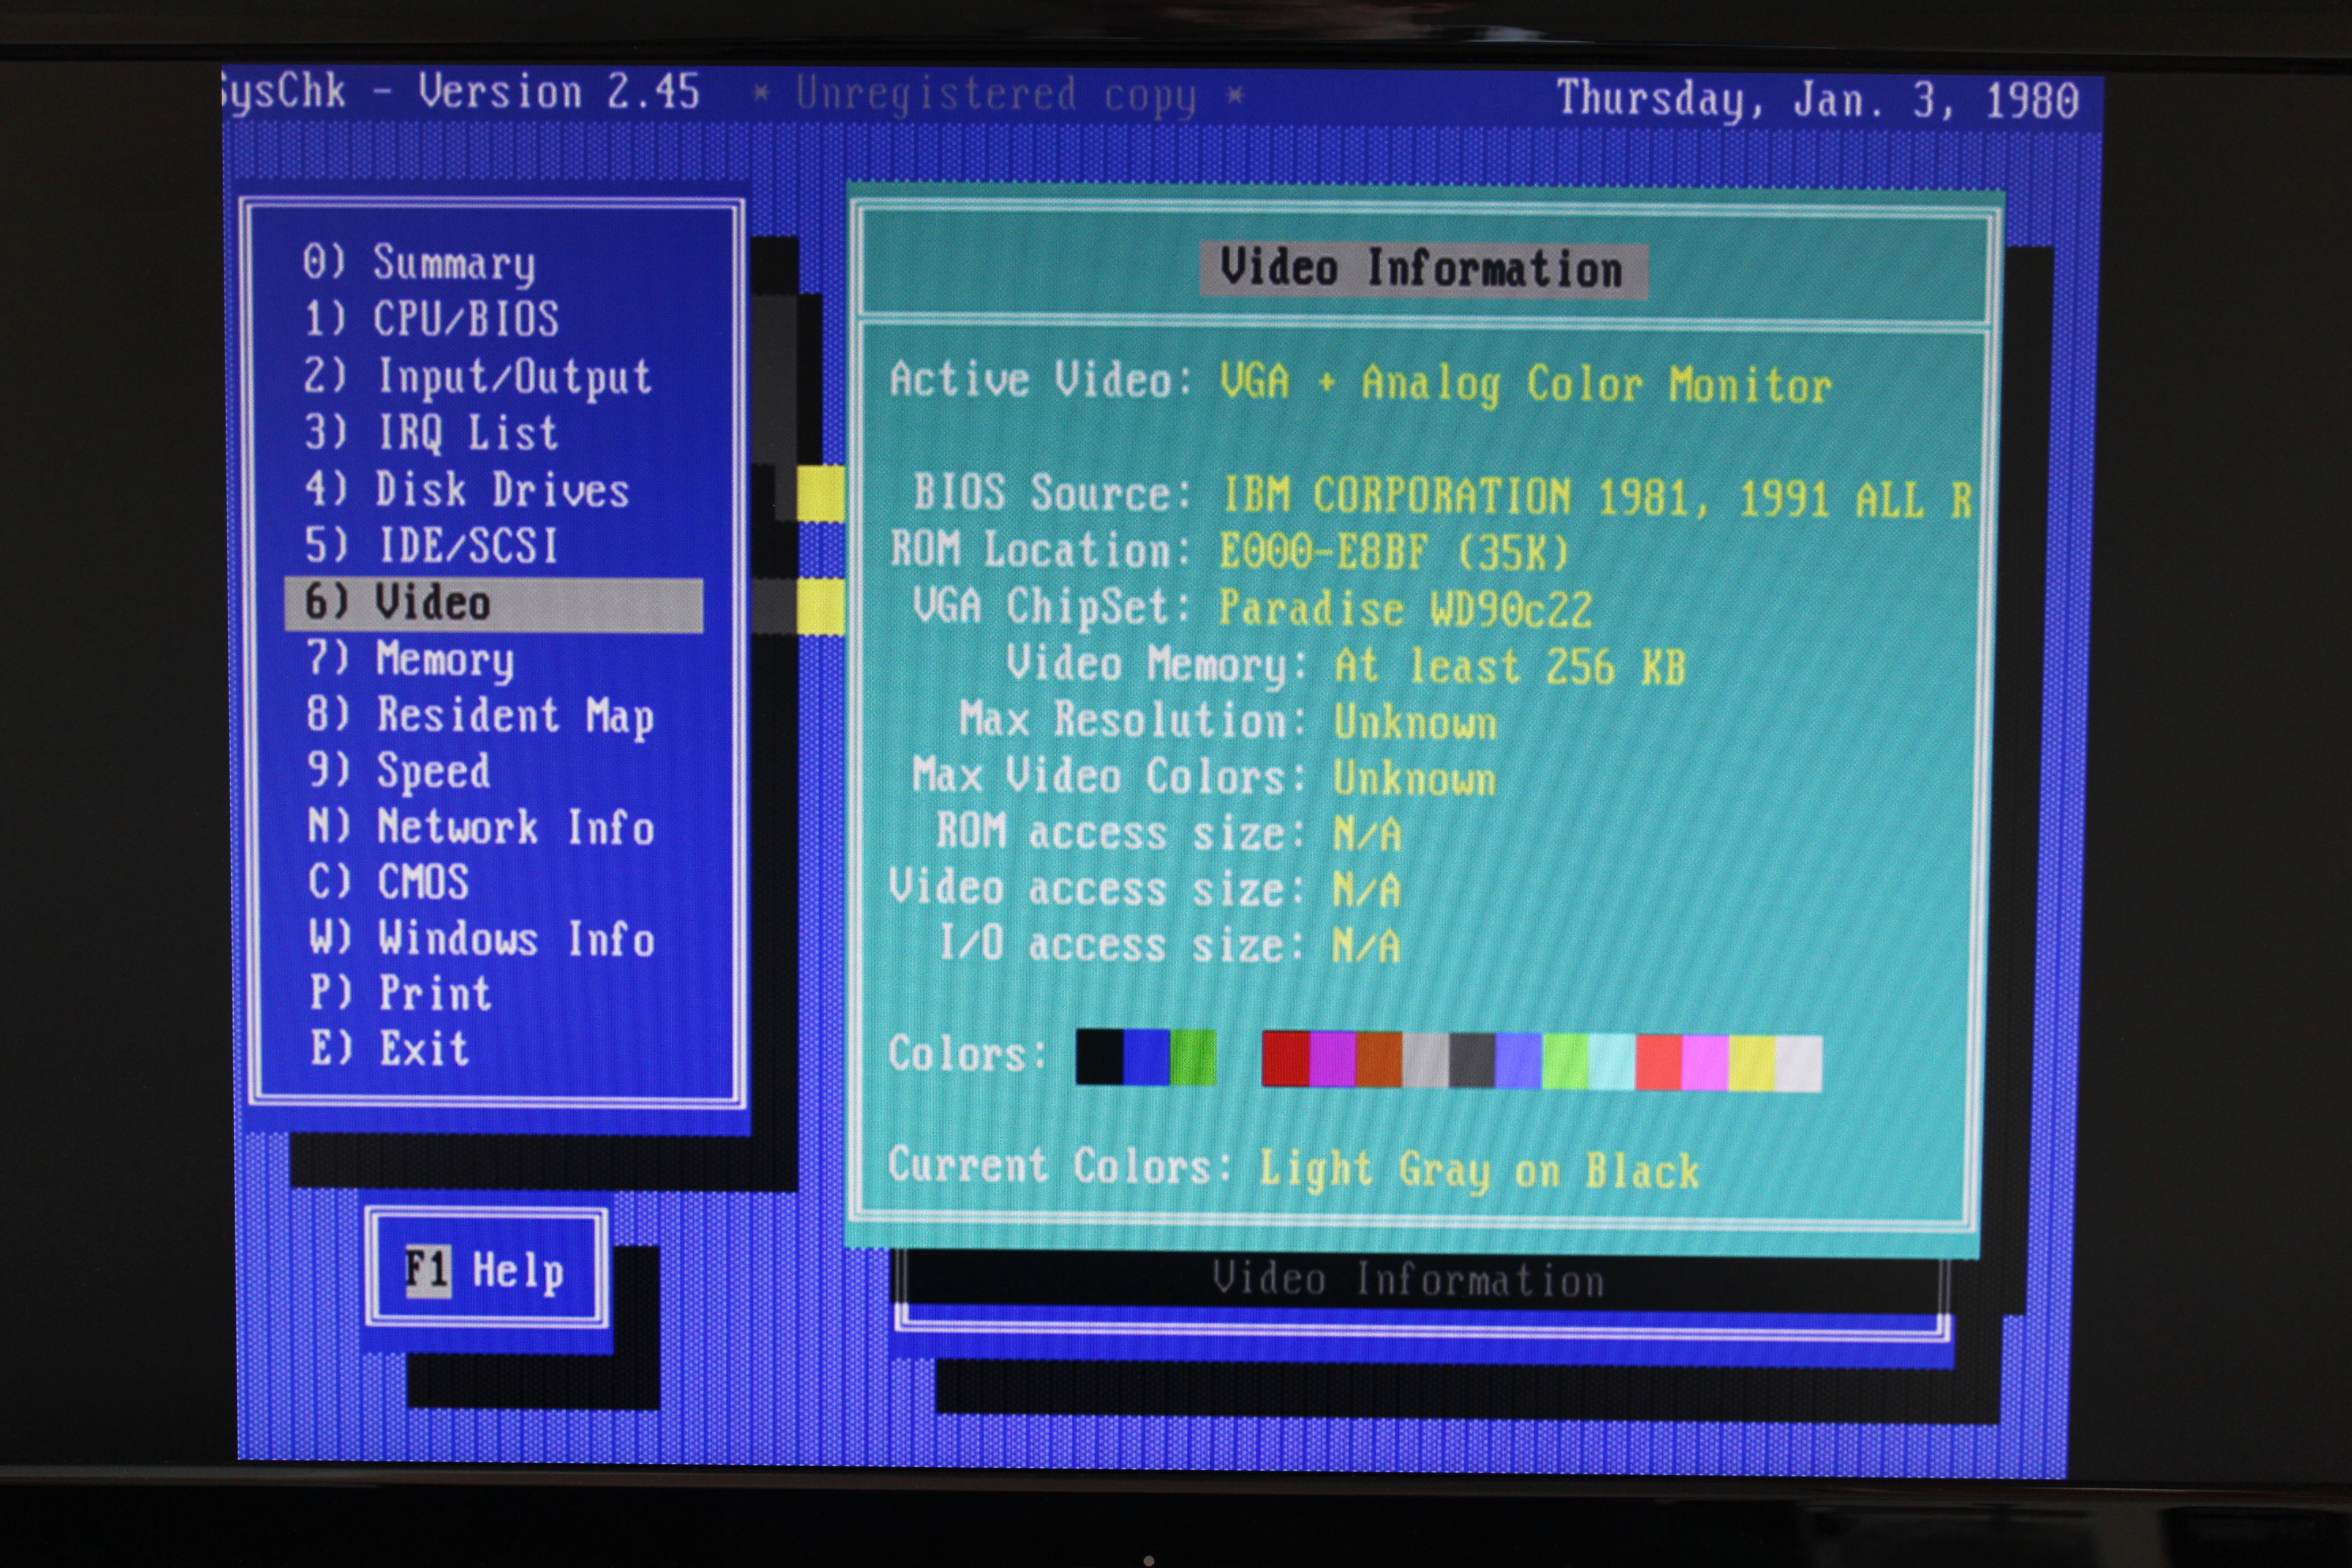Viewport: 2352px width, 1568px height.
Task: Click the light gray color swatch
Action: point(1426,1060)
